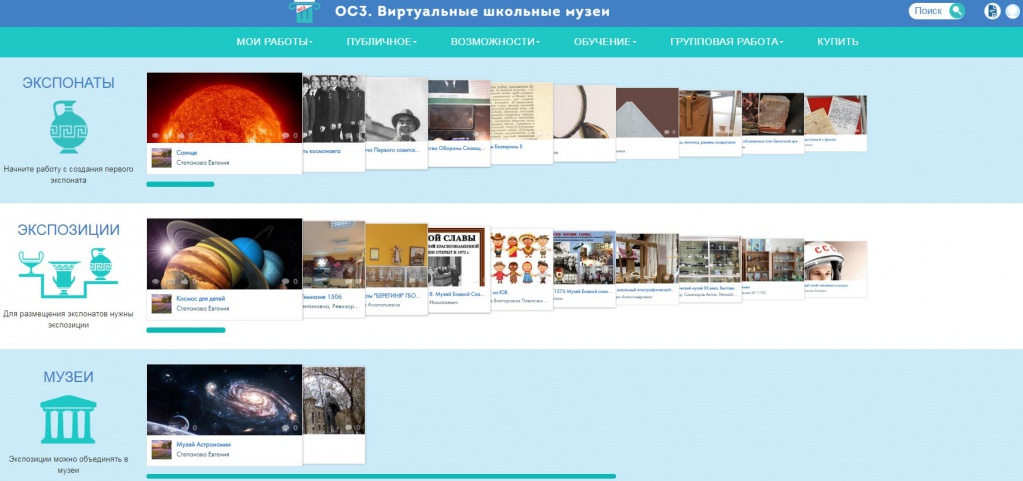Click the author avatar on Космос для детей card
This screenshot has width=1023, height=481.
[161, 303]
